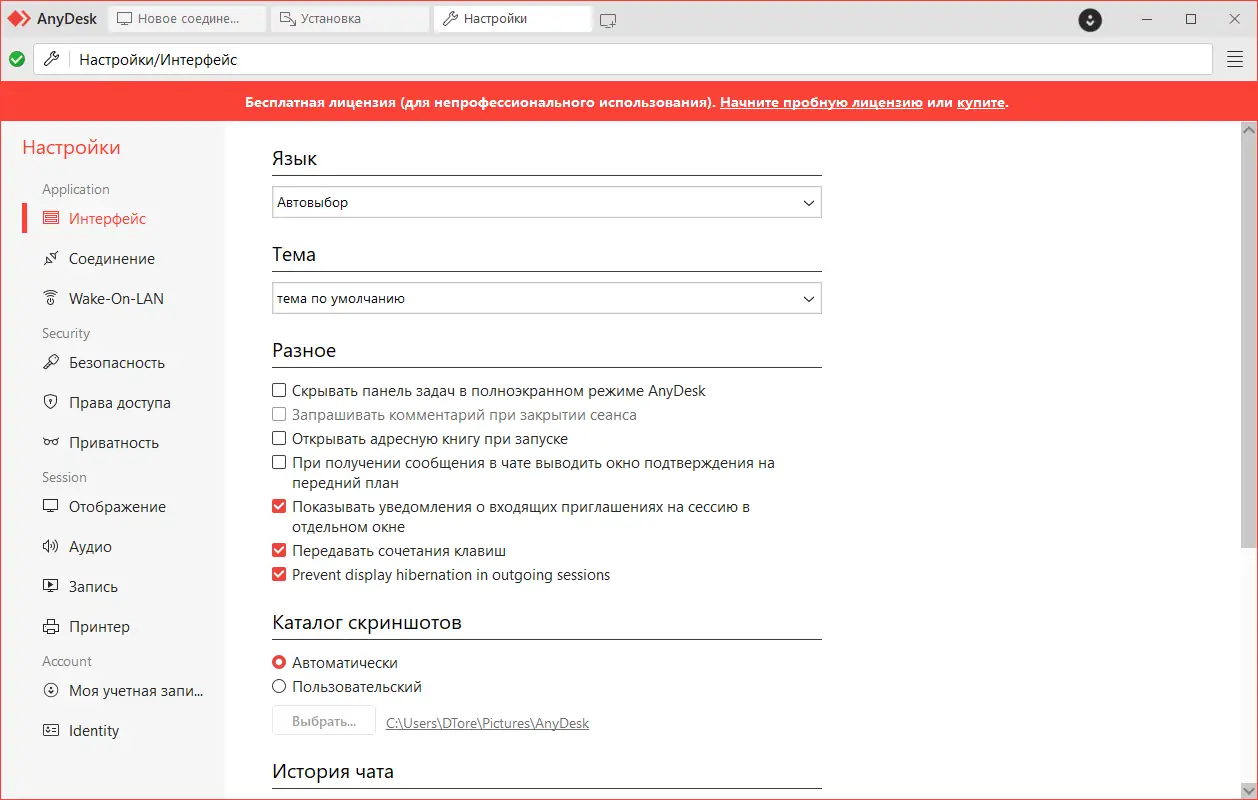Image resolution: width=1258 pixels, height=800 pixels.
Task: Click the account icon beside Моя учетная запись
Action: point(51,690)
